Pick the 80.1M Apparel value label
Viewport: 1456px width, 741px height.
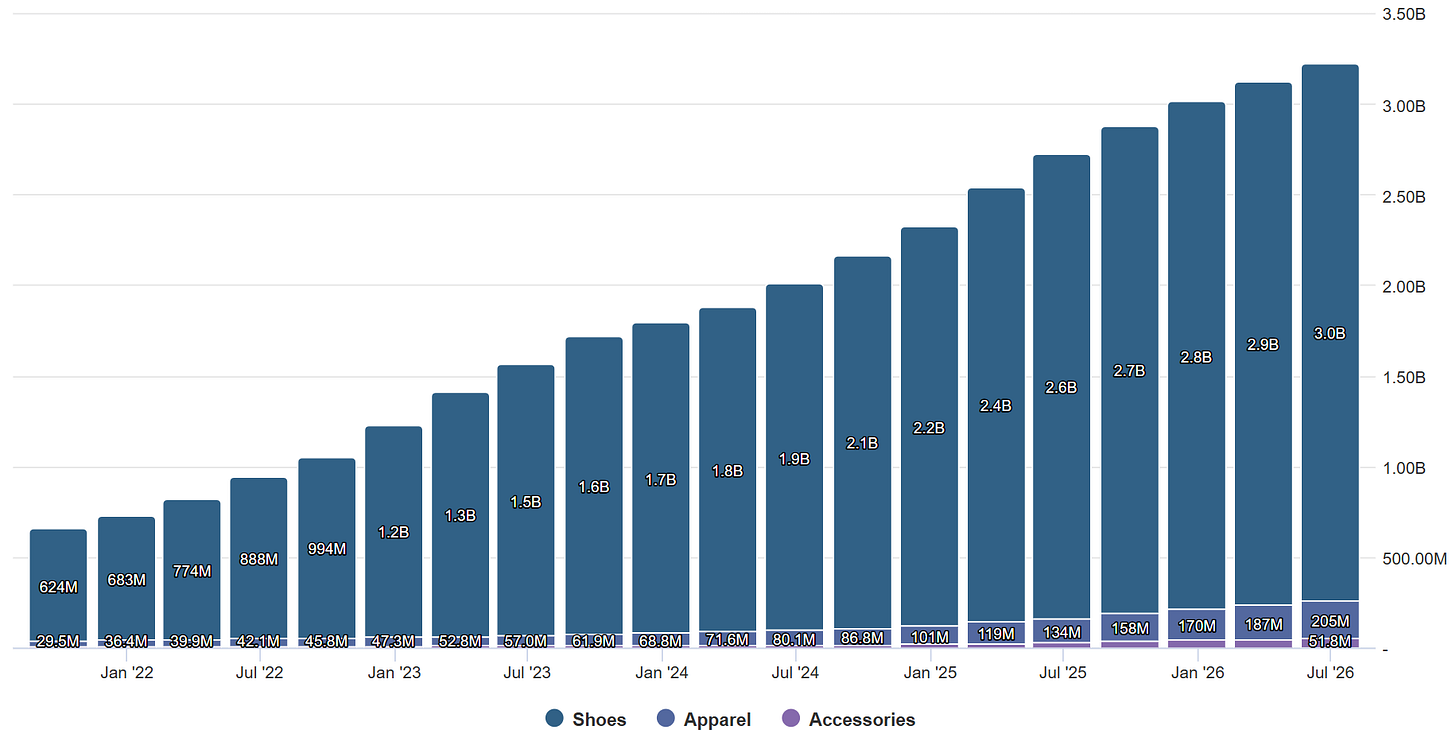[794, 638]
